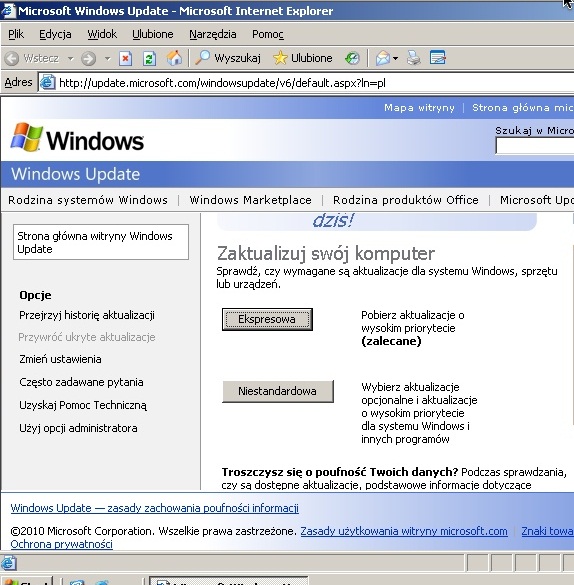Click the Zaktualizuj swój komputer heading
The image size is (574, 585).
[326, 253]
